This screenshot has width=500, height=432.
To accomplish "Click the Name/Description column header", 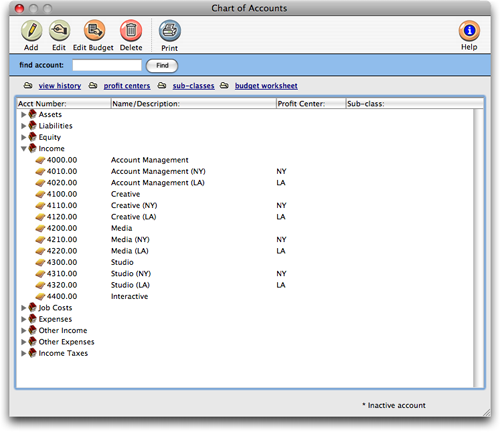I will pos(193,104).
